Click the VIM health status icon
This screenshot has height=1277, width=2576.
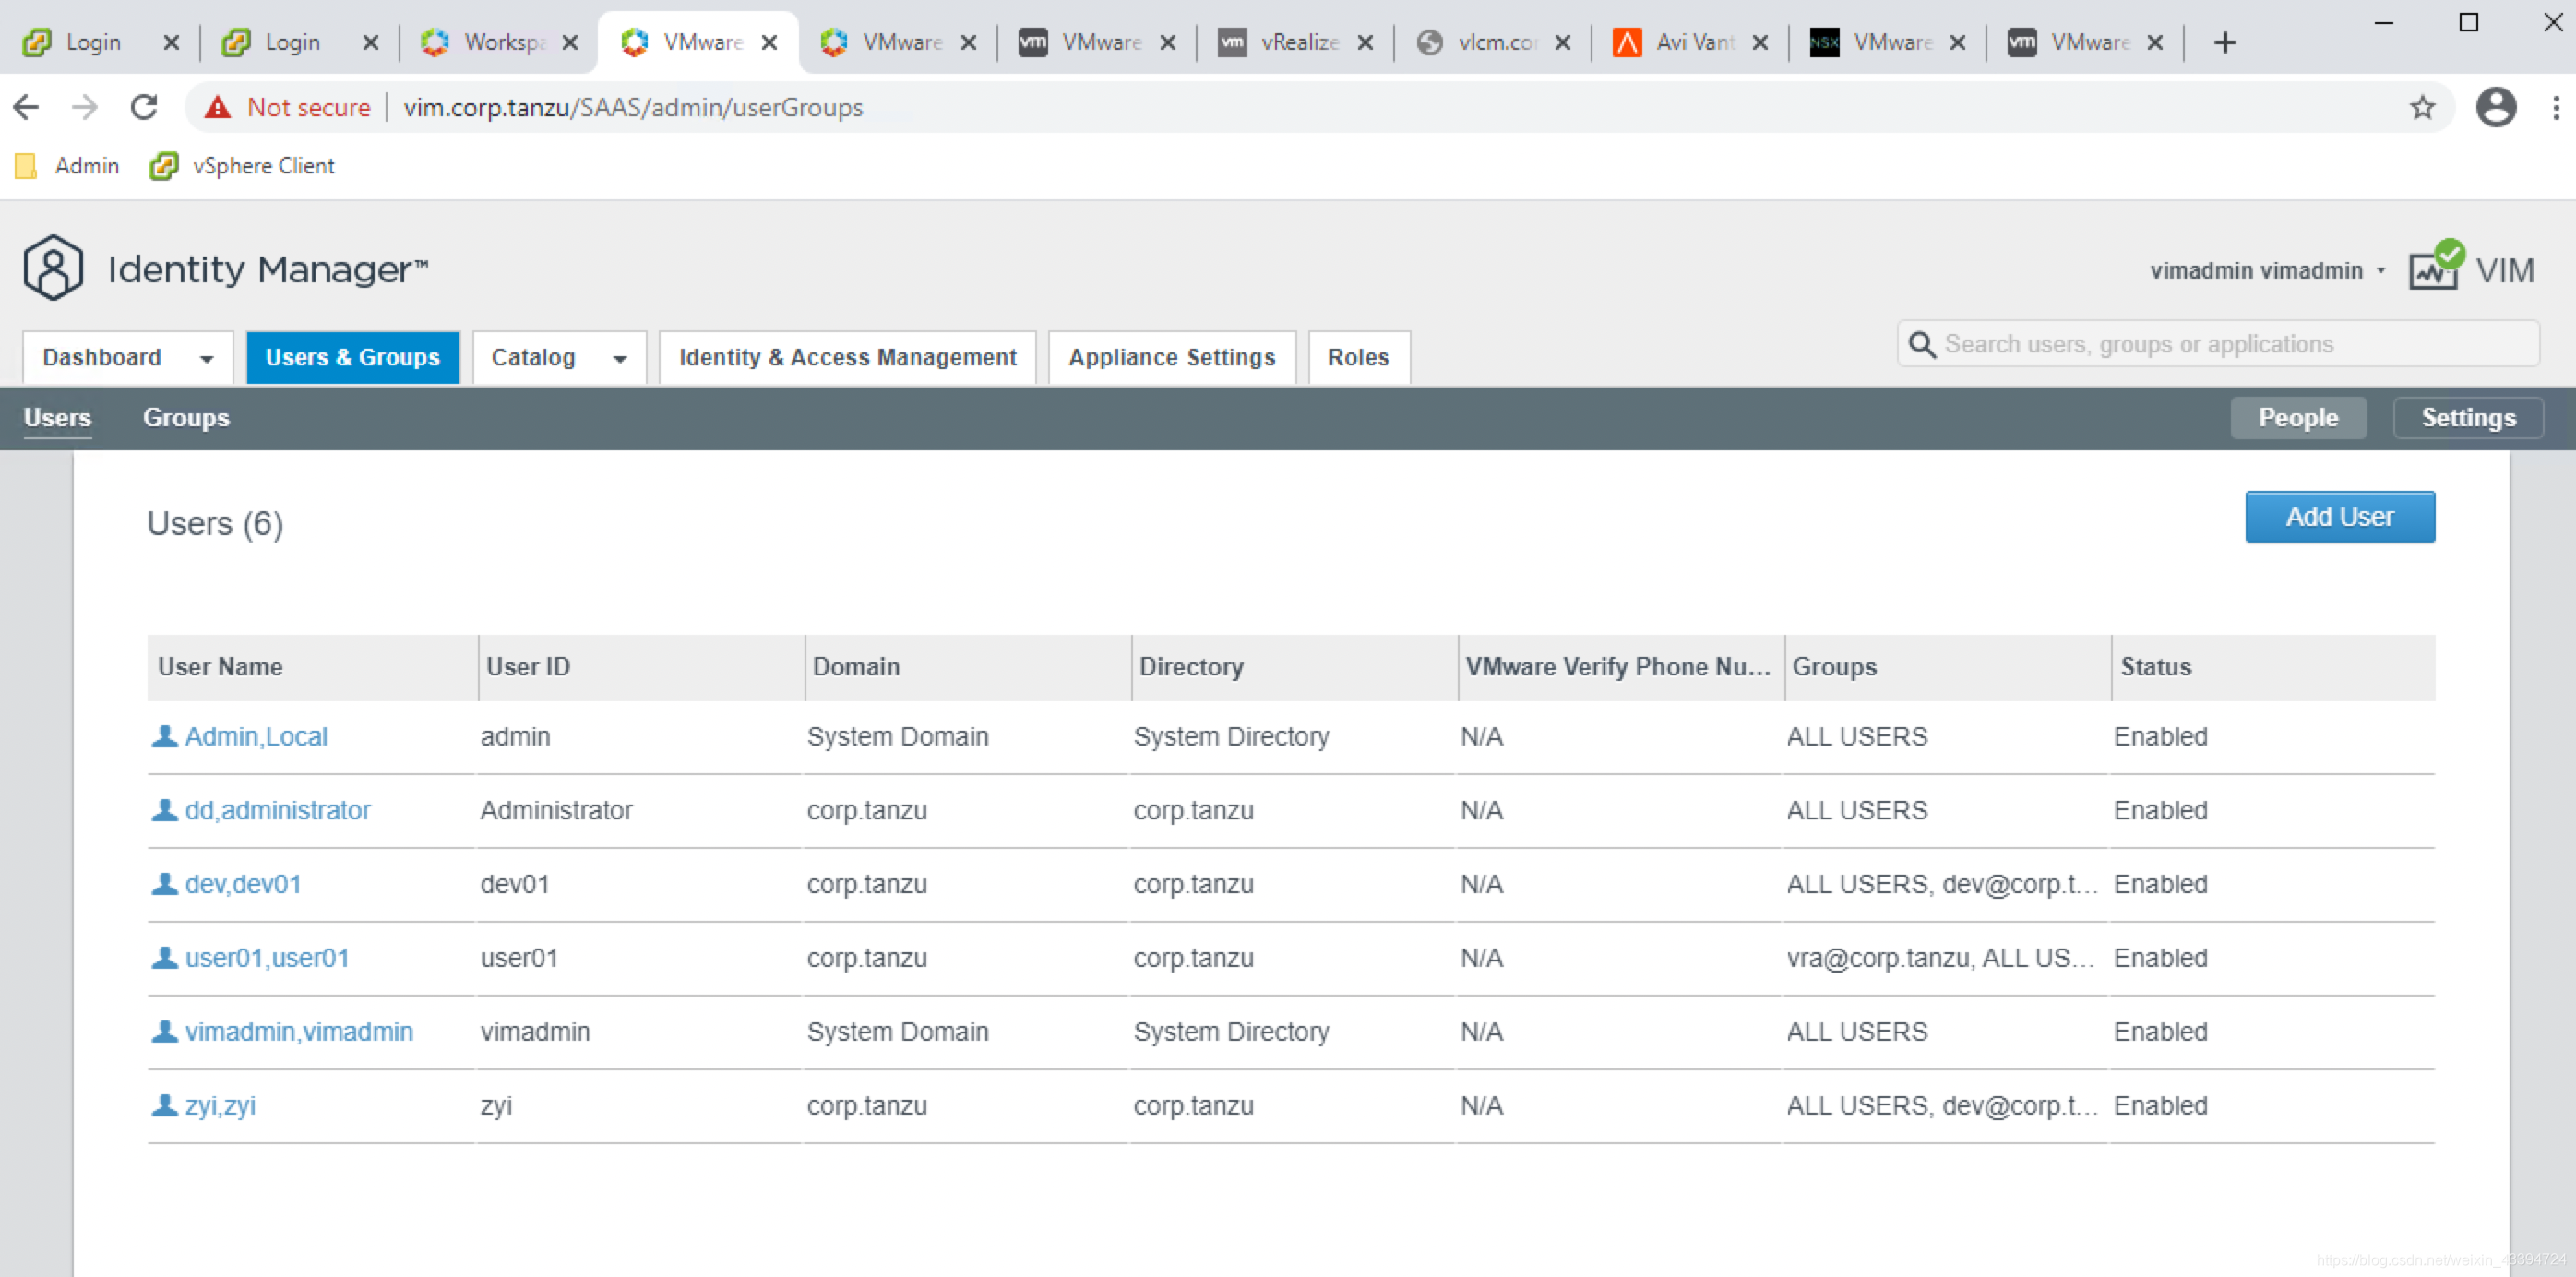click(2436, 266)
